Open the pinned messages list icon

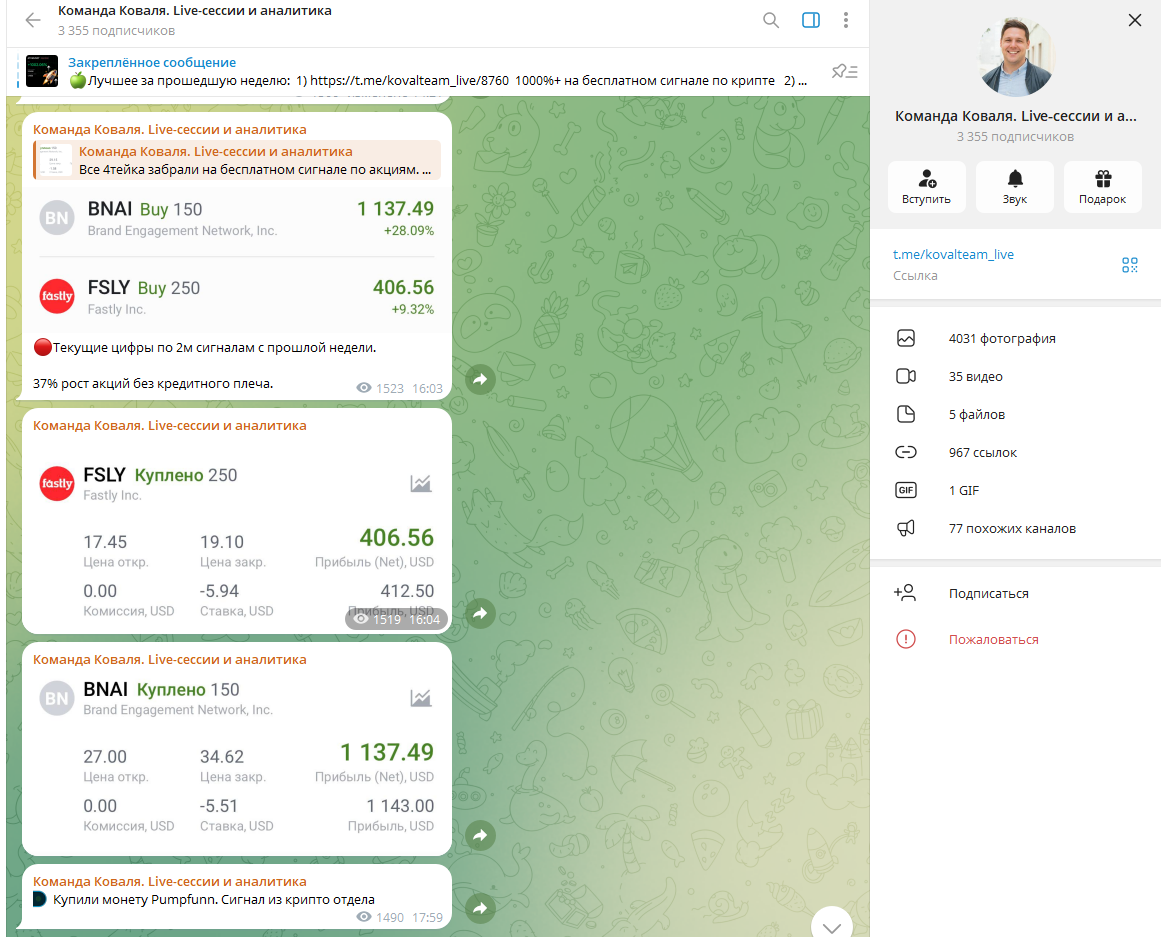[844, 71]
